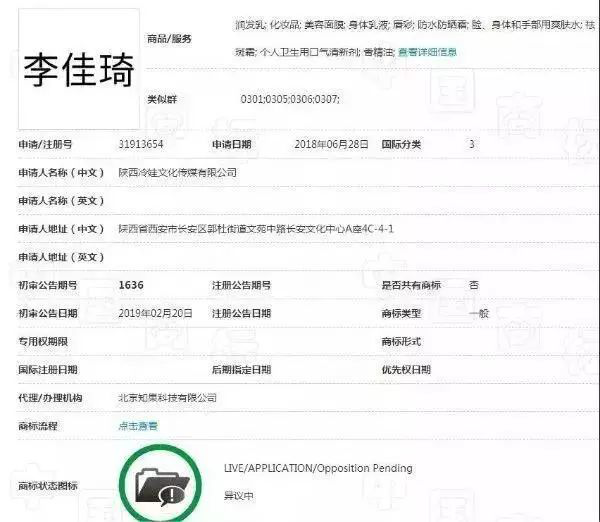Select application number 31913654
The width and height of the screenshot is (600, 522).
(x=141, y=144)
